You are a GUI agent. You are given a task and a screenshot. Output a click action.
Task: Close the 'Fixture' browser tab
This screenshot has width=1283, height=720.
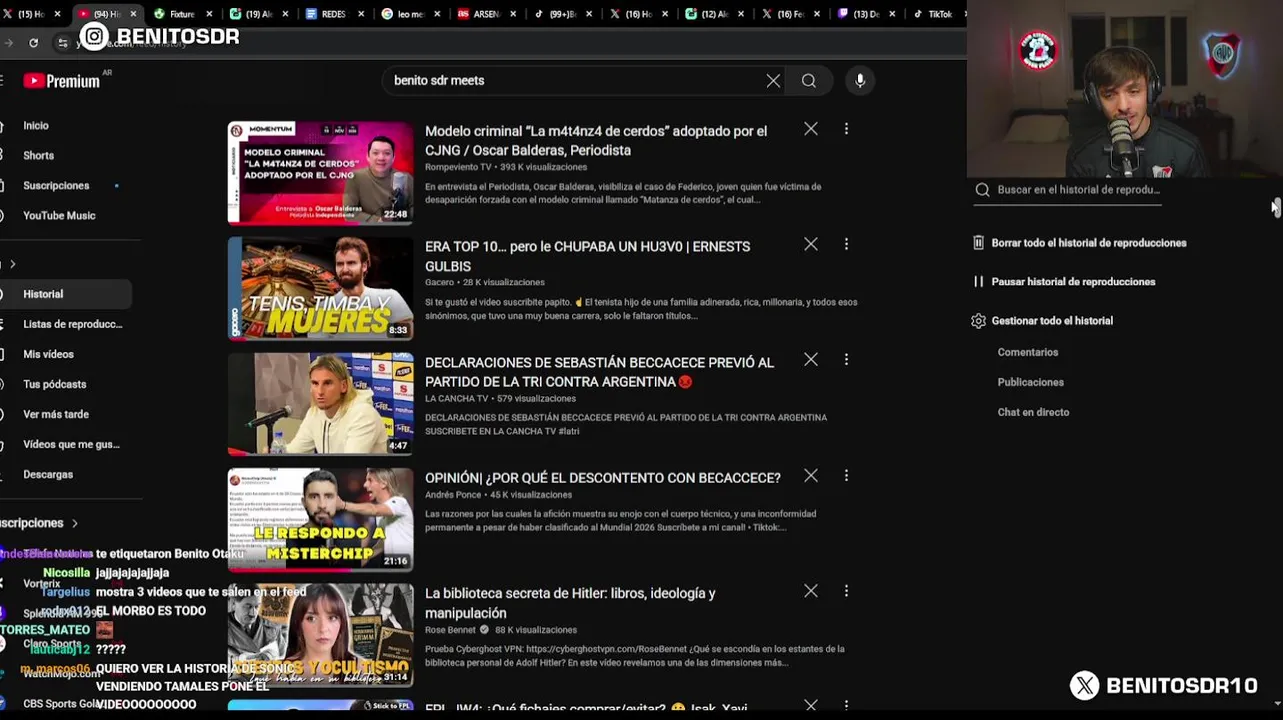click(209, 14)
